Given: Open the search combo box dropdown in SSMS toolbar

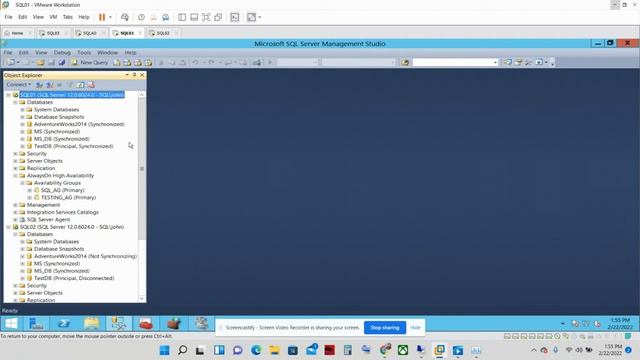Looking at the screenshot, I should click(x=495, y=62).
